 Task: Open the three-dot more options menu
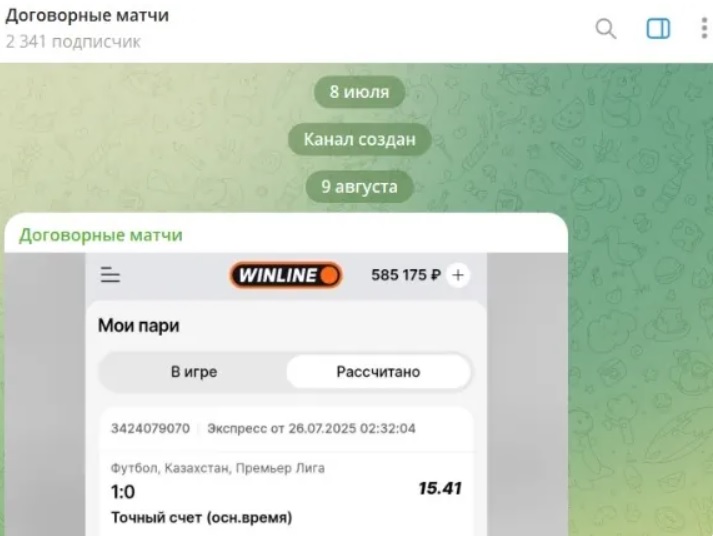(x=705, y=28)
